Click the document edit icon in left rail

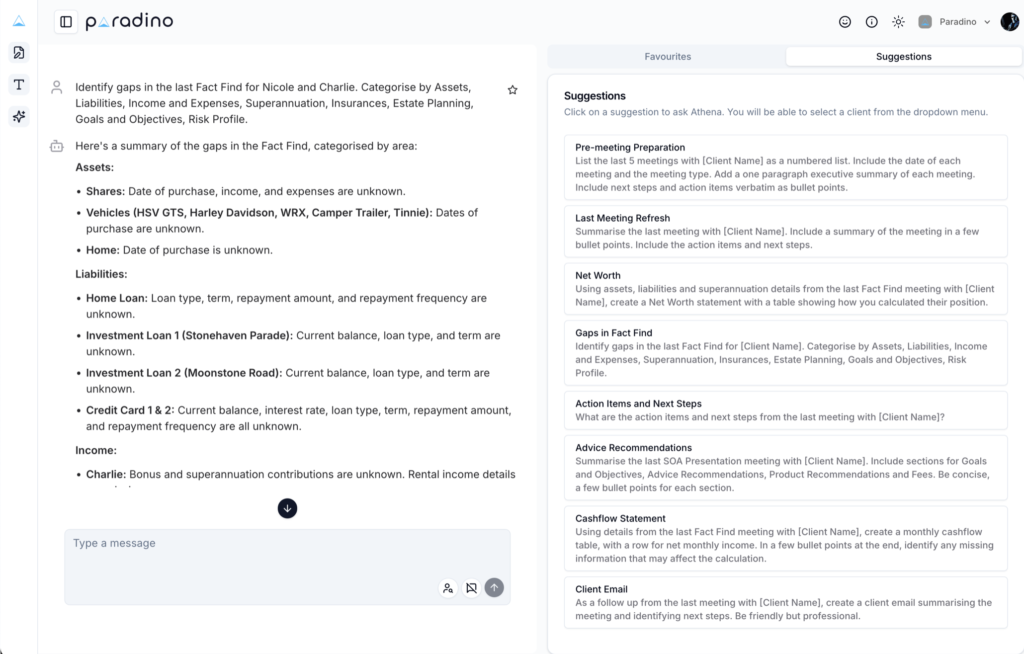pos(19,53)
